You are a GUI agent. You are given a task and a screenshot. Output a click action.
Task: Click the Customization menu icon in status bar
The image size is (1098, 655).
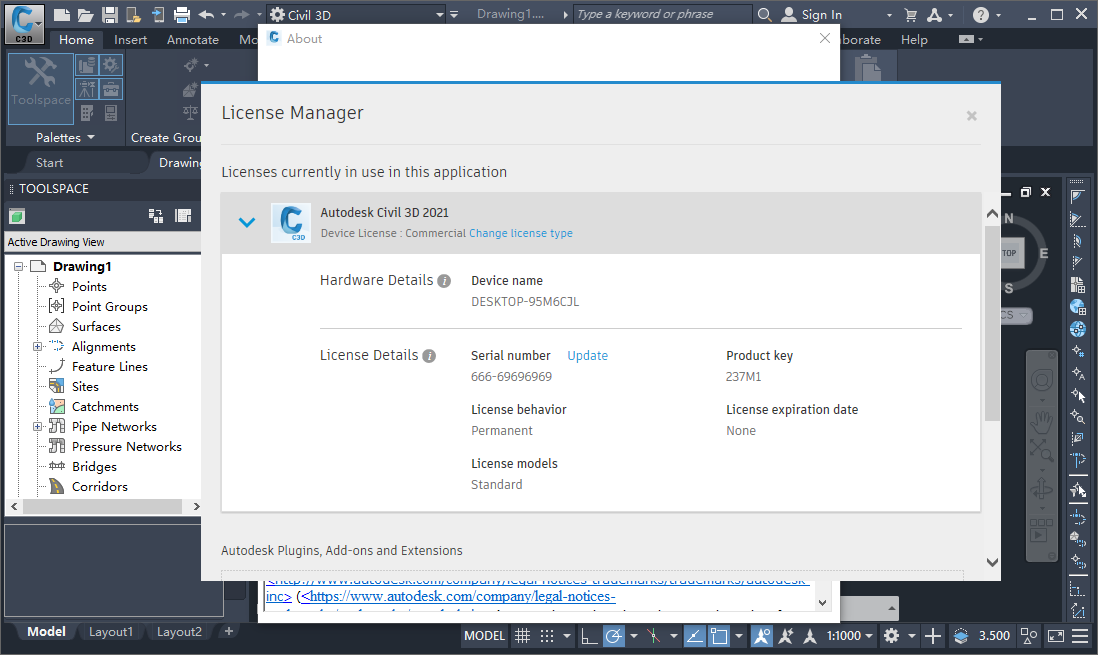1080,635
